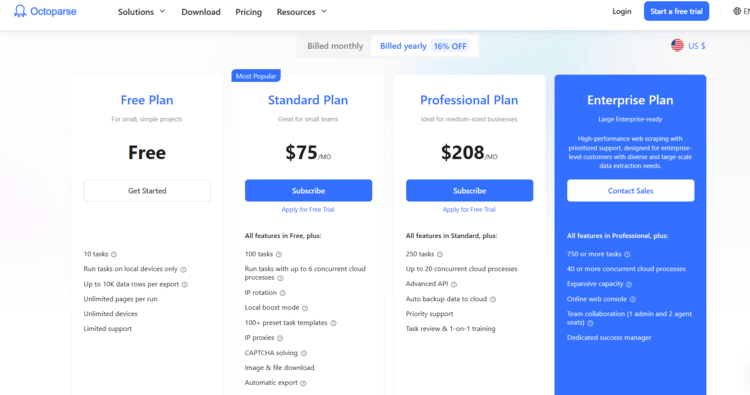The image size is (750, 395).
Task: Open info icon for 10K data rows
Action: click(185, 285)
